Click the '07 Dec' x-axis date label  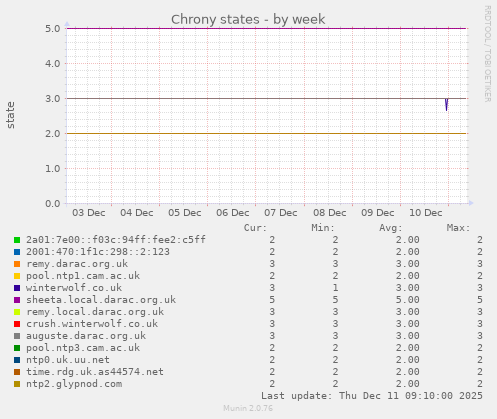coord(281,213)
